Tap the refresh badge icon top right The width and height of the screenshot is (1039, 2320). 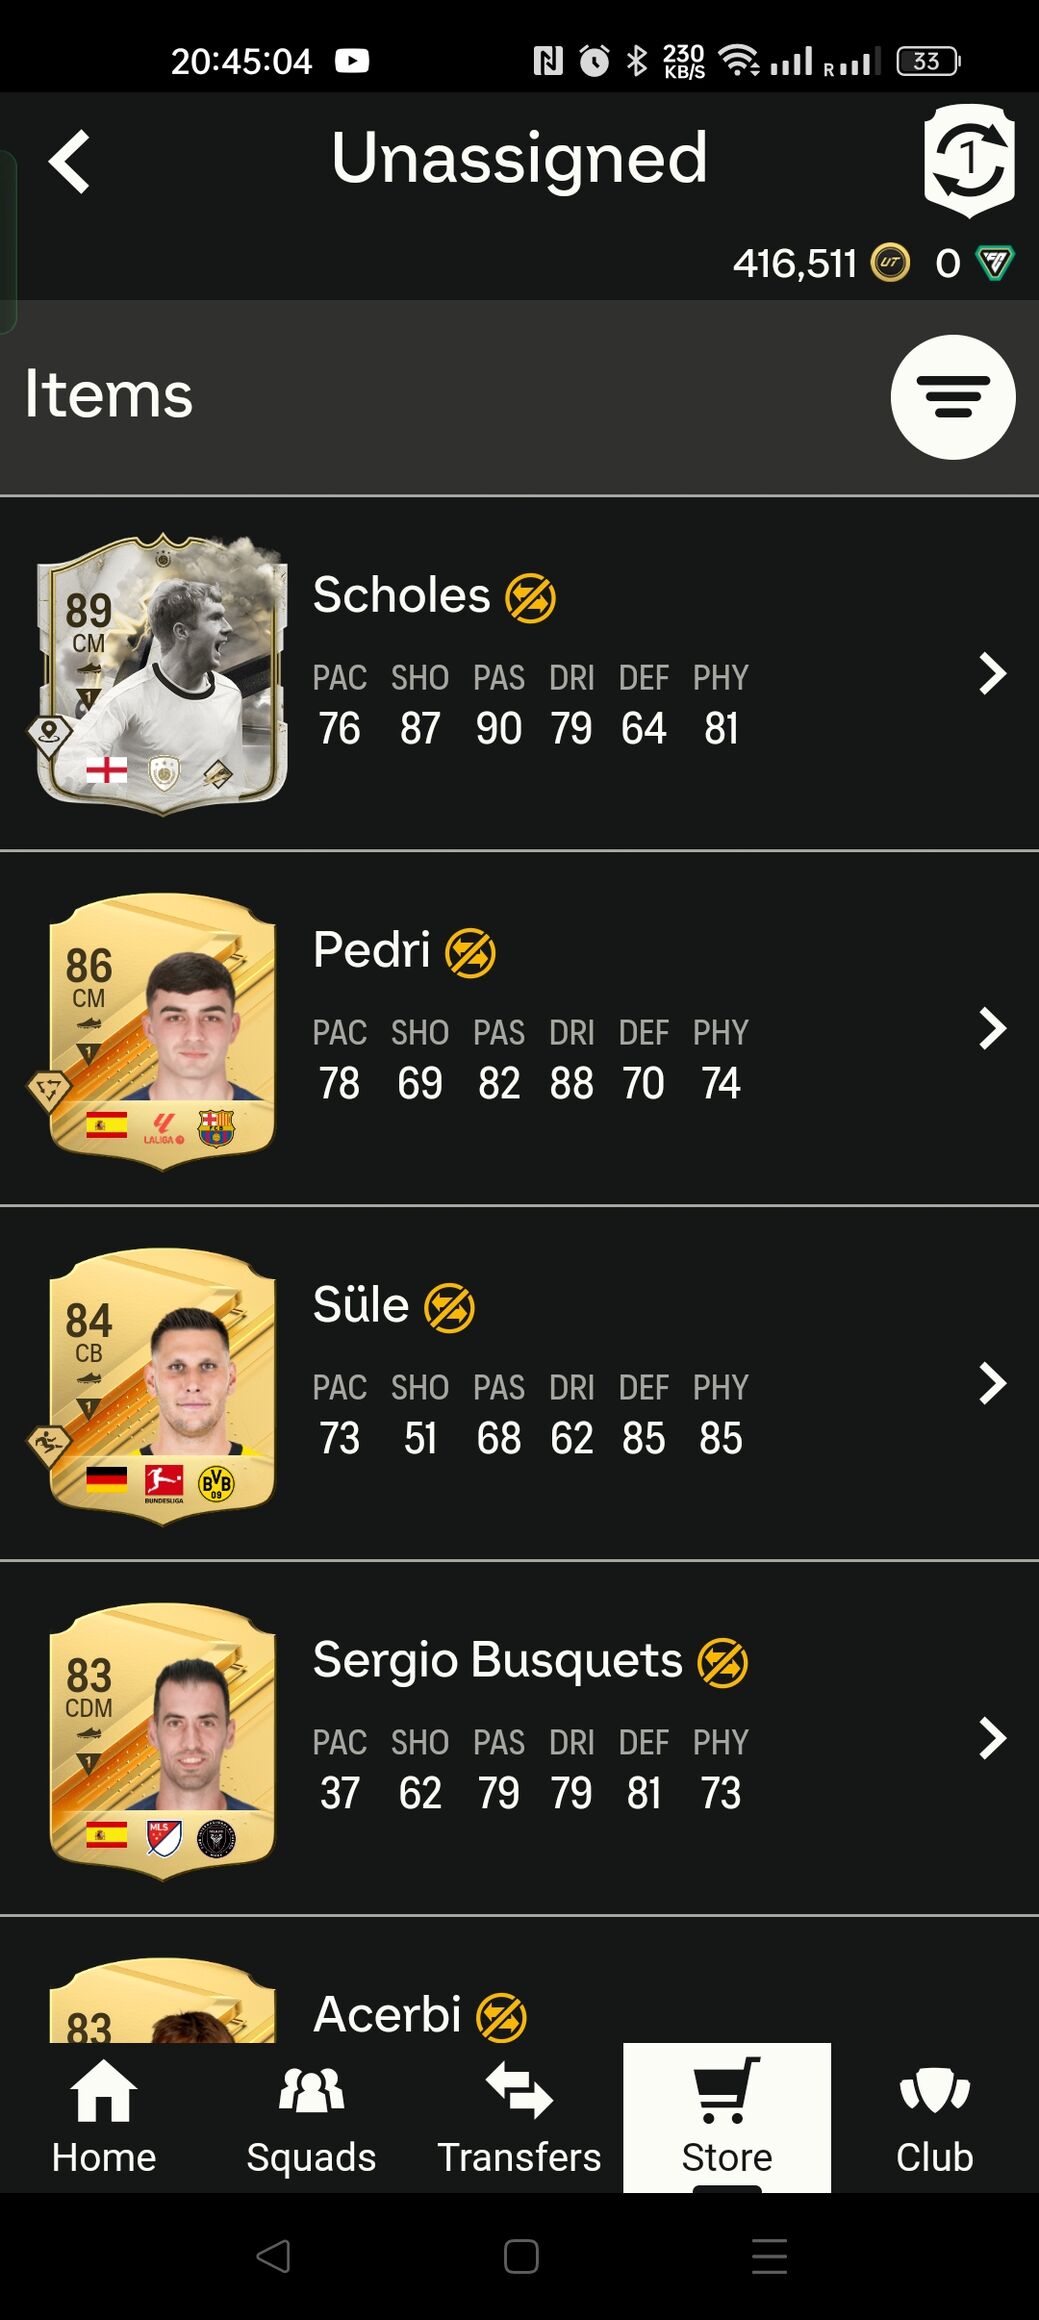point(969,160)
